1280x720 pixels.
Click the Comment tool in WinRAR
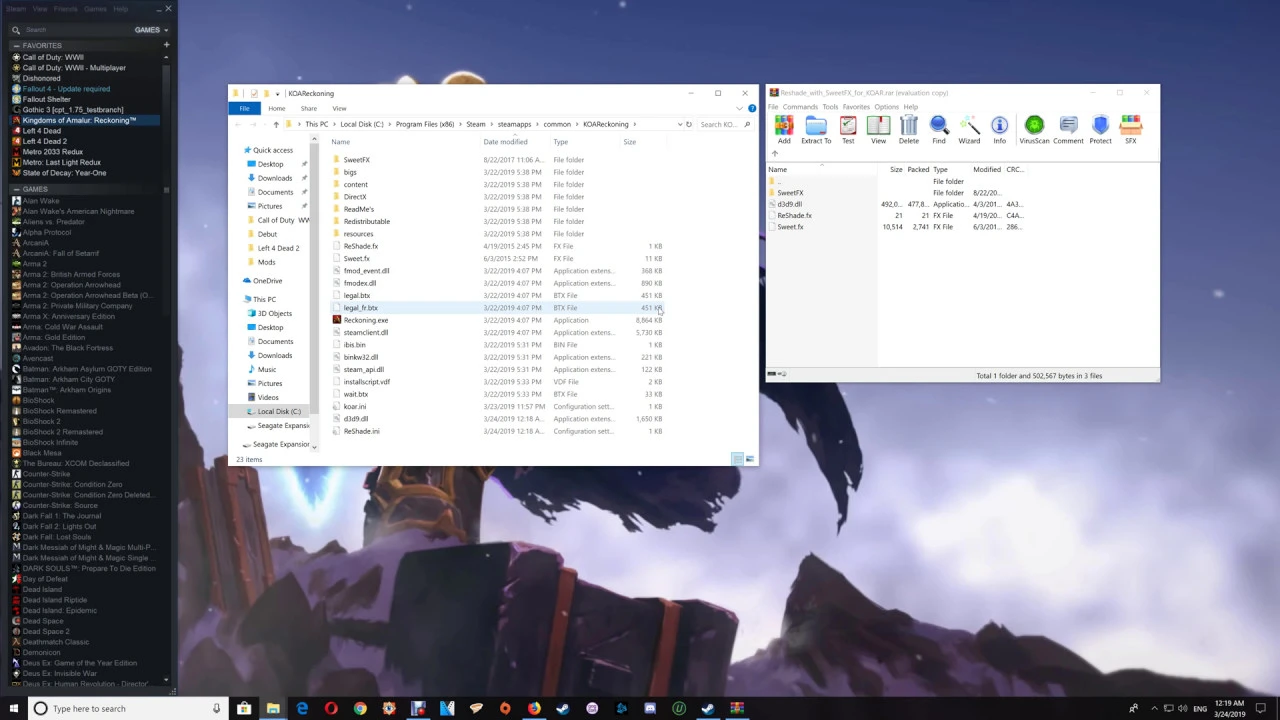click(x=1068, y=129)
